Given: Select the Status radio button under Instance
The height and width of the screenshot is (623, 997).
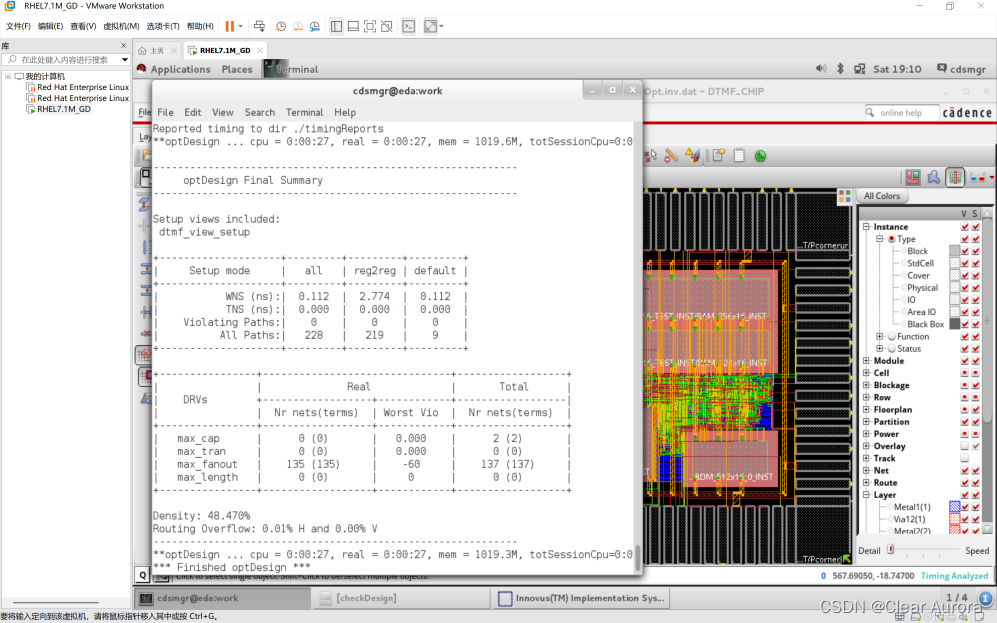Looking at the screenshot, I should tap(891, 348).
